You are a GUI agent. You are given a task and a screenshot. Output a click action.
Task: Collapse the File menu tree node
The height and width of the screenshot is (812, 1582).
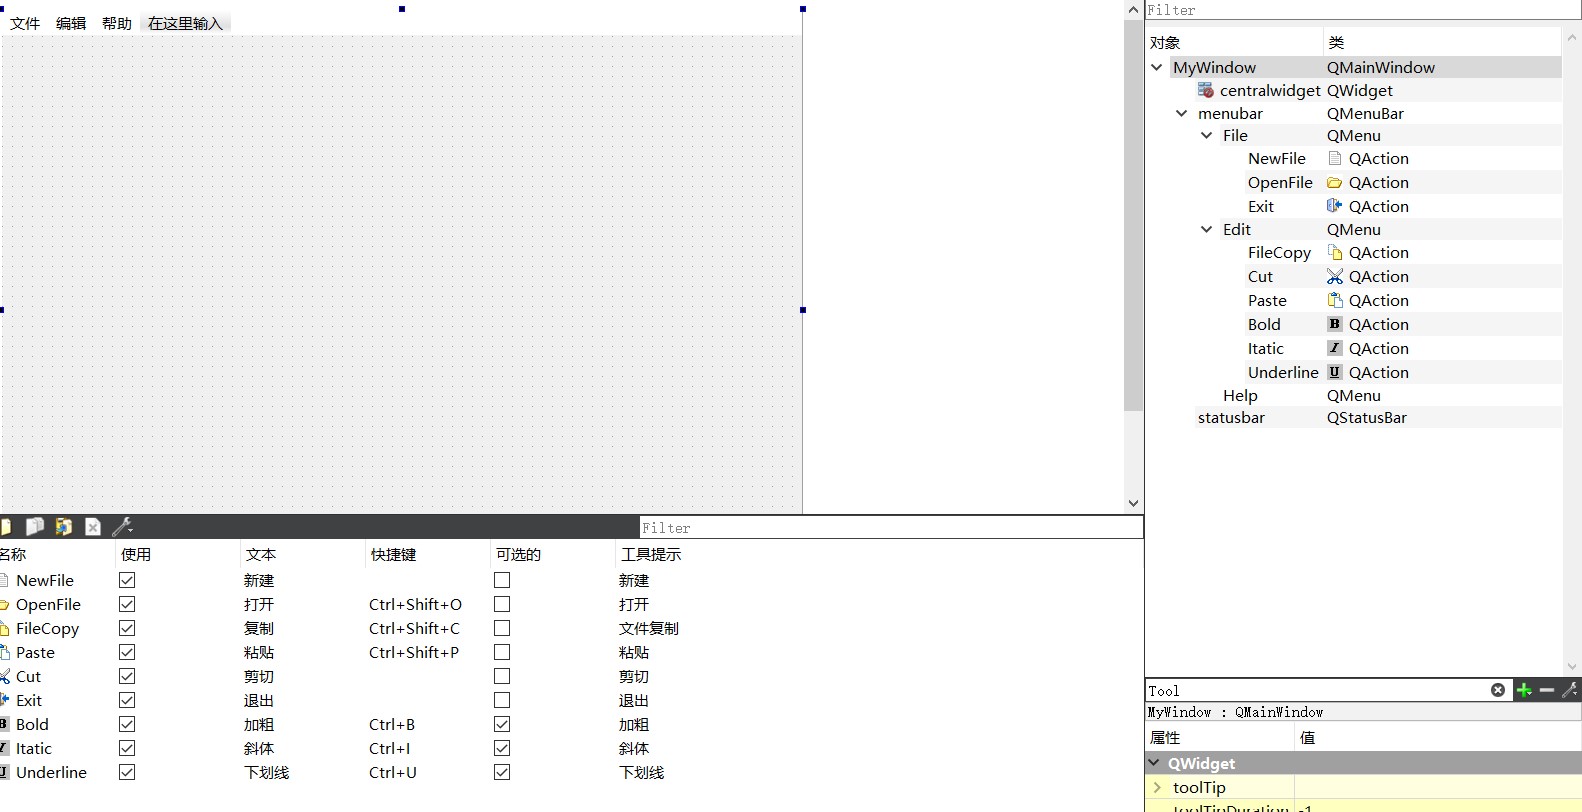click(1207, 135)
